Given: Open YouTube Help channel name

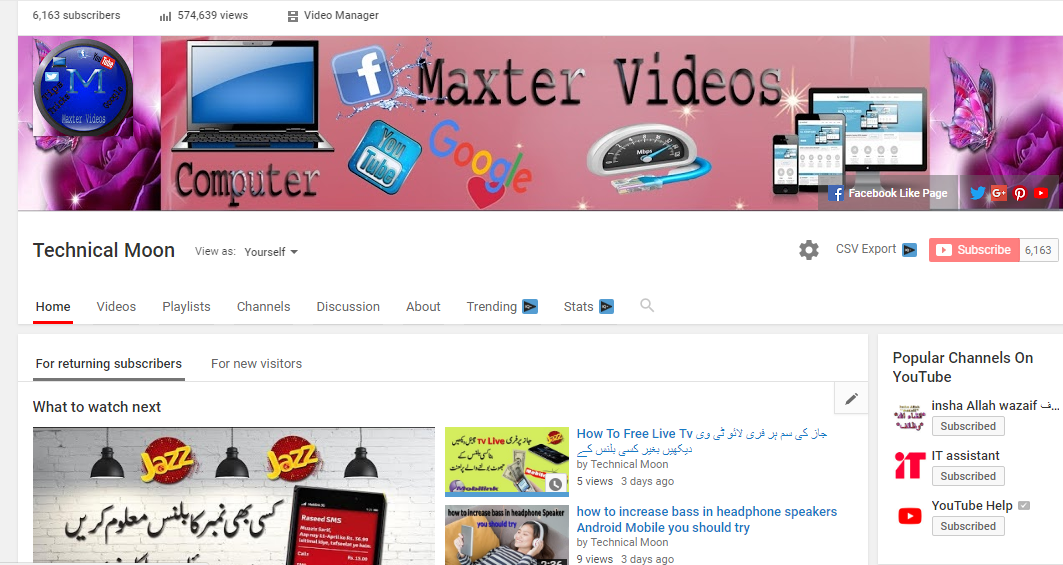Looking at the screenshot, I should pos(971,505).
